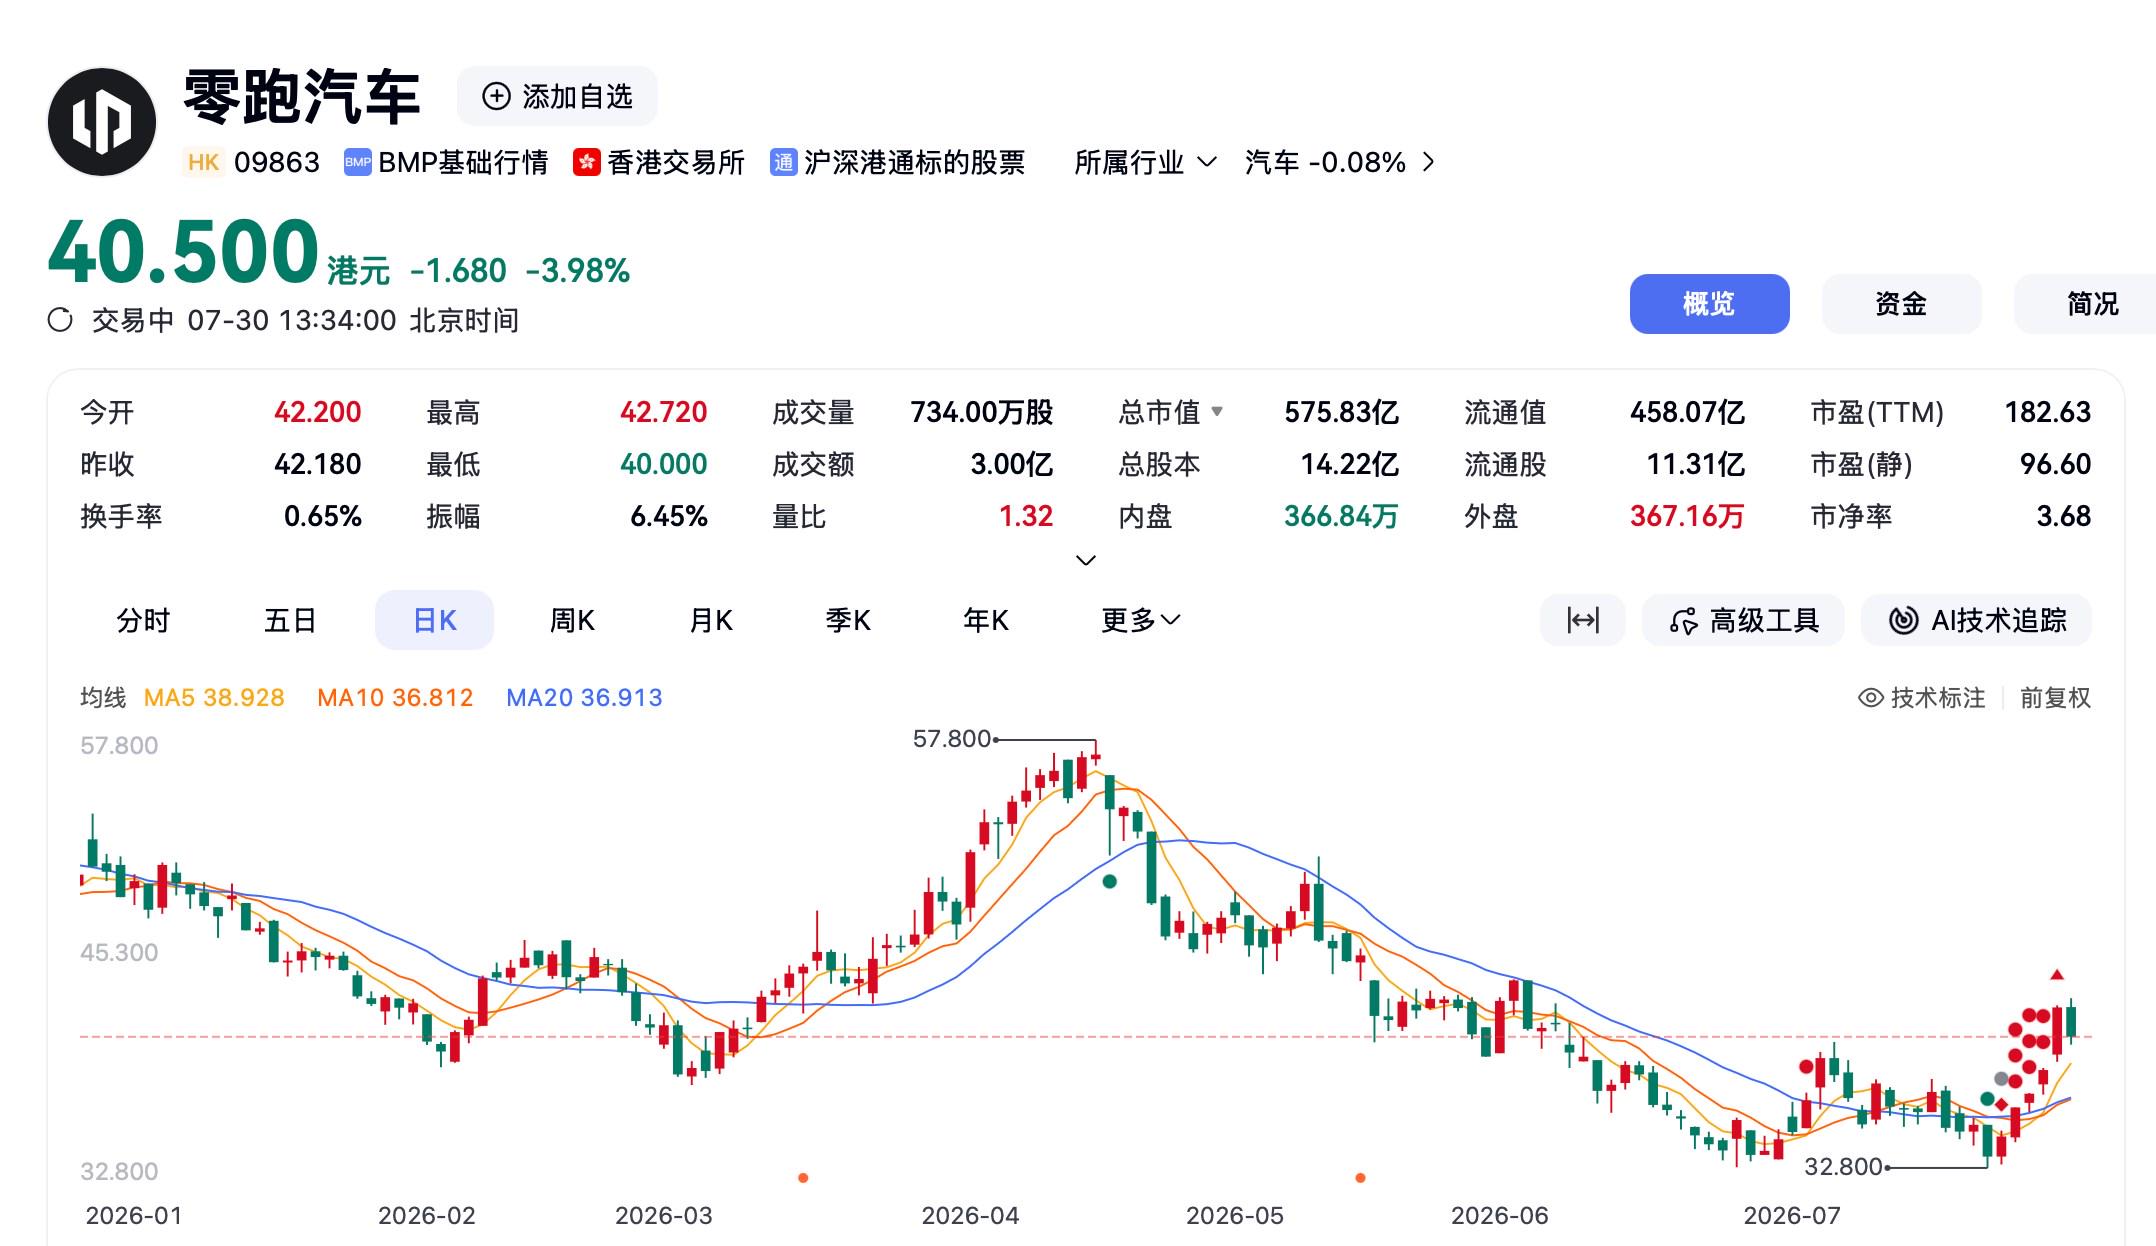Viewport: 2156px width, 1246px height.
Task: Expand more stats with the chevron below the table
Action: [x=1085, y=560]
